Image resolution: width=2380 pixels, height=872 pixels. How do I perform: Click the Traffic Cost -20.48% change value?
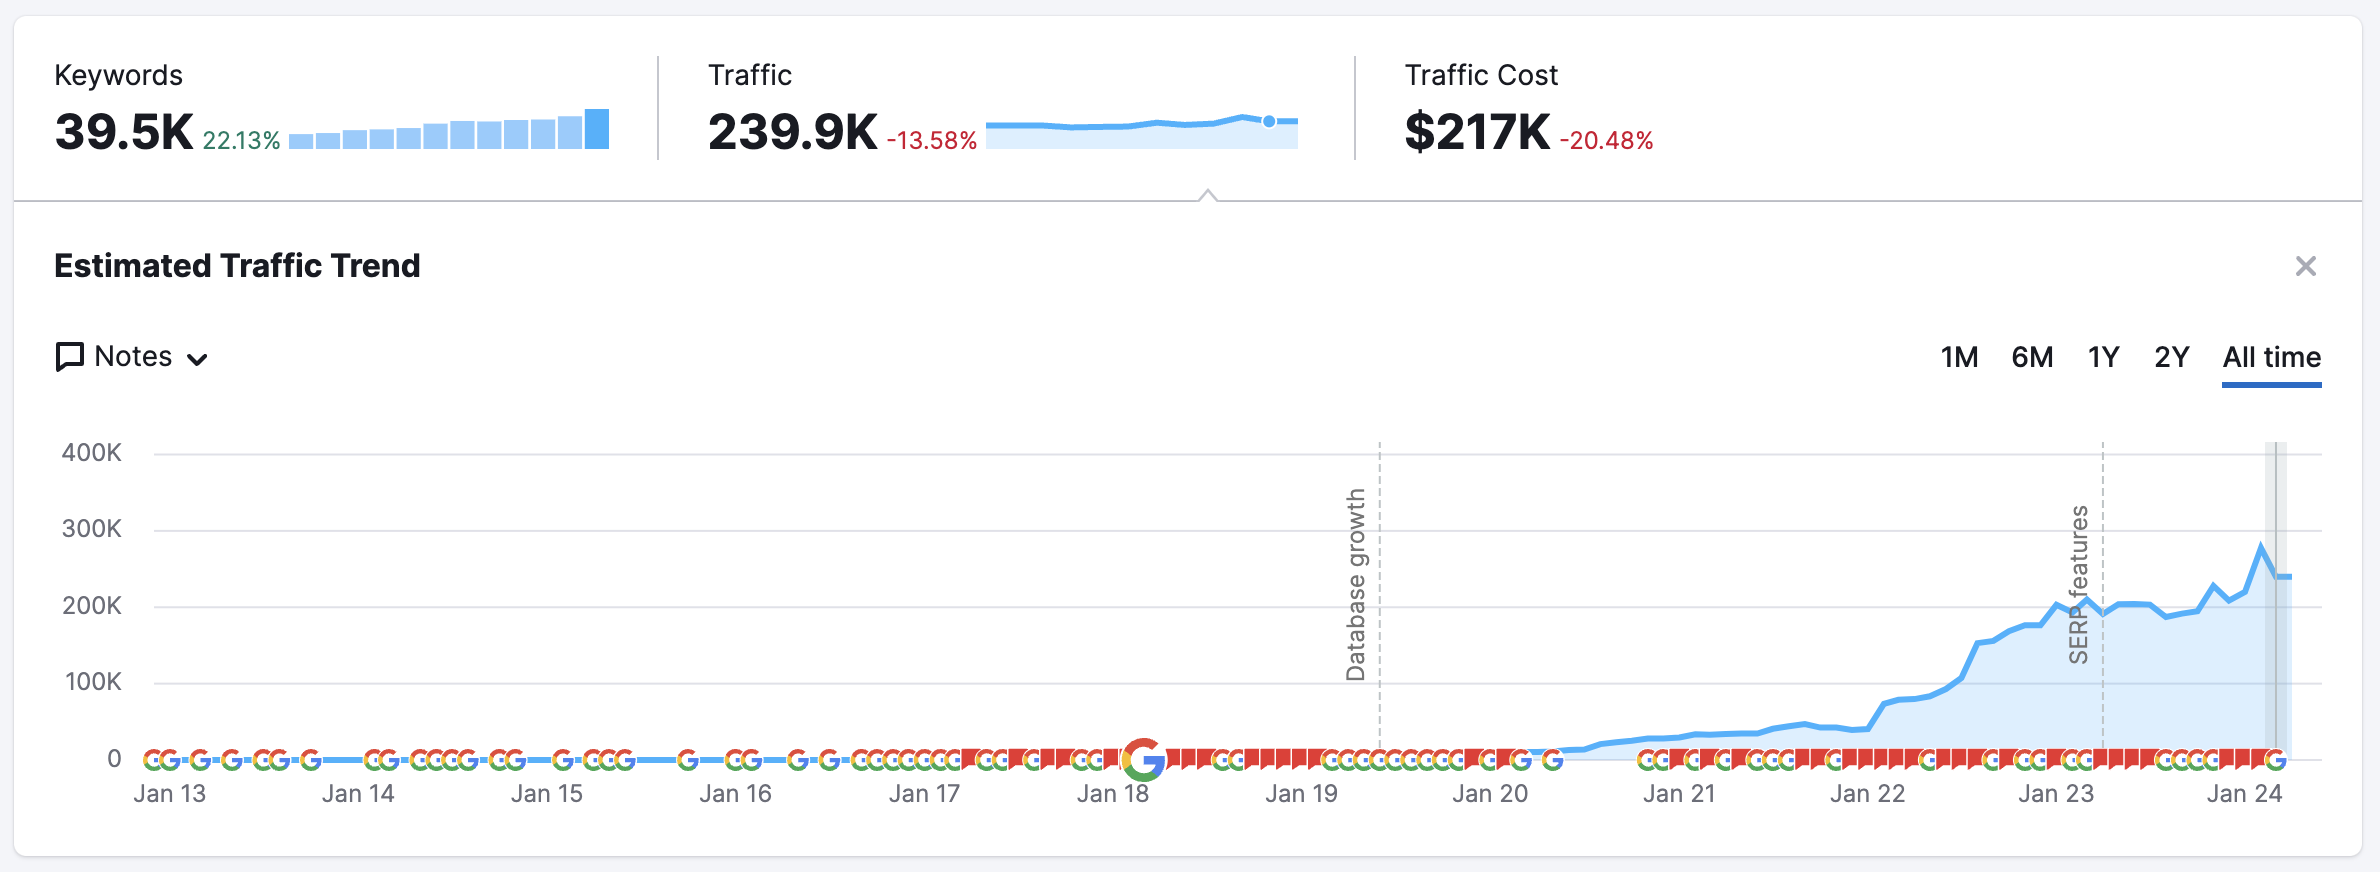(x=1607, y=141)
